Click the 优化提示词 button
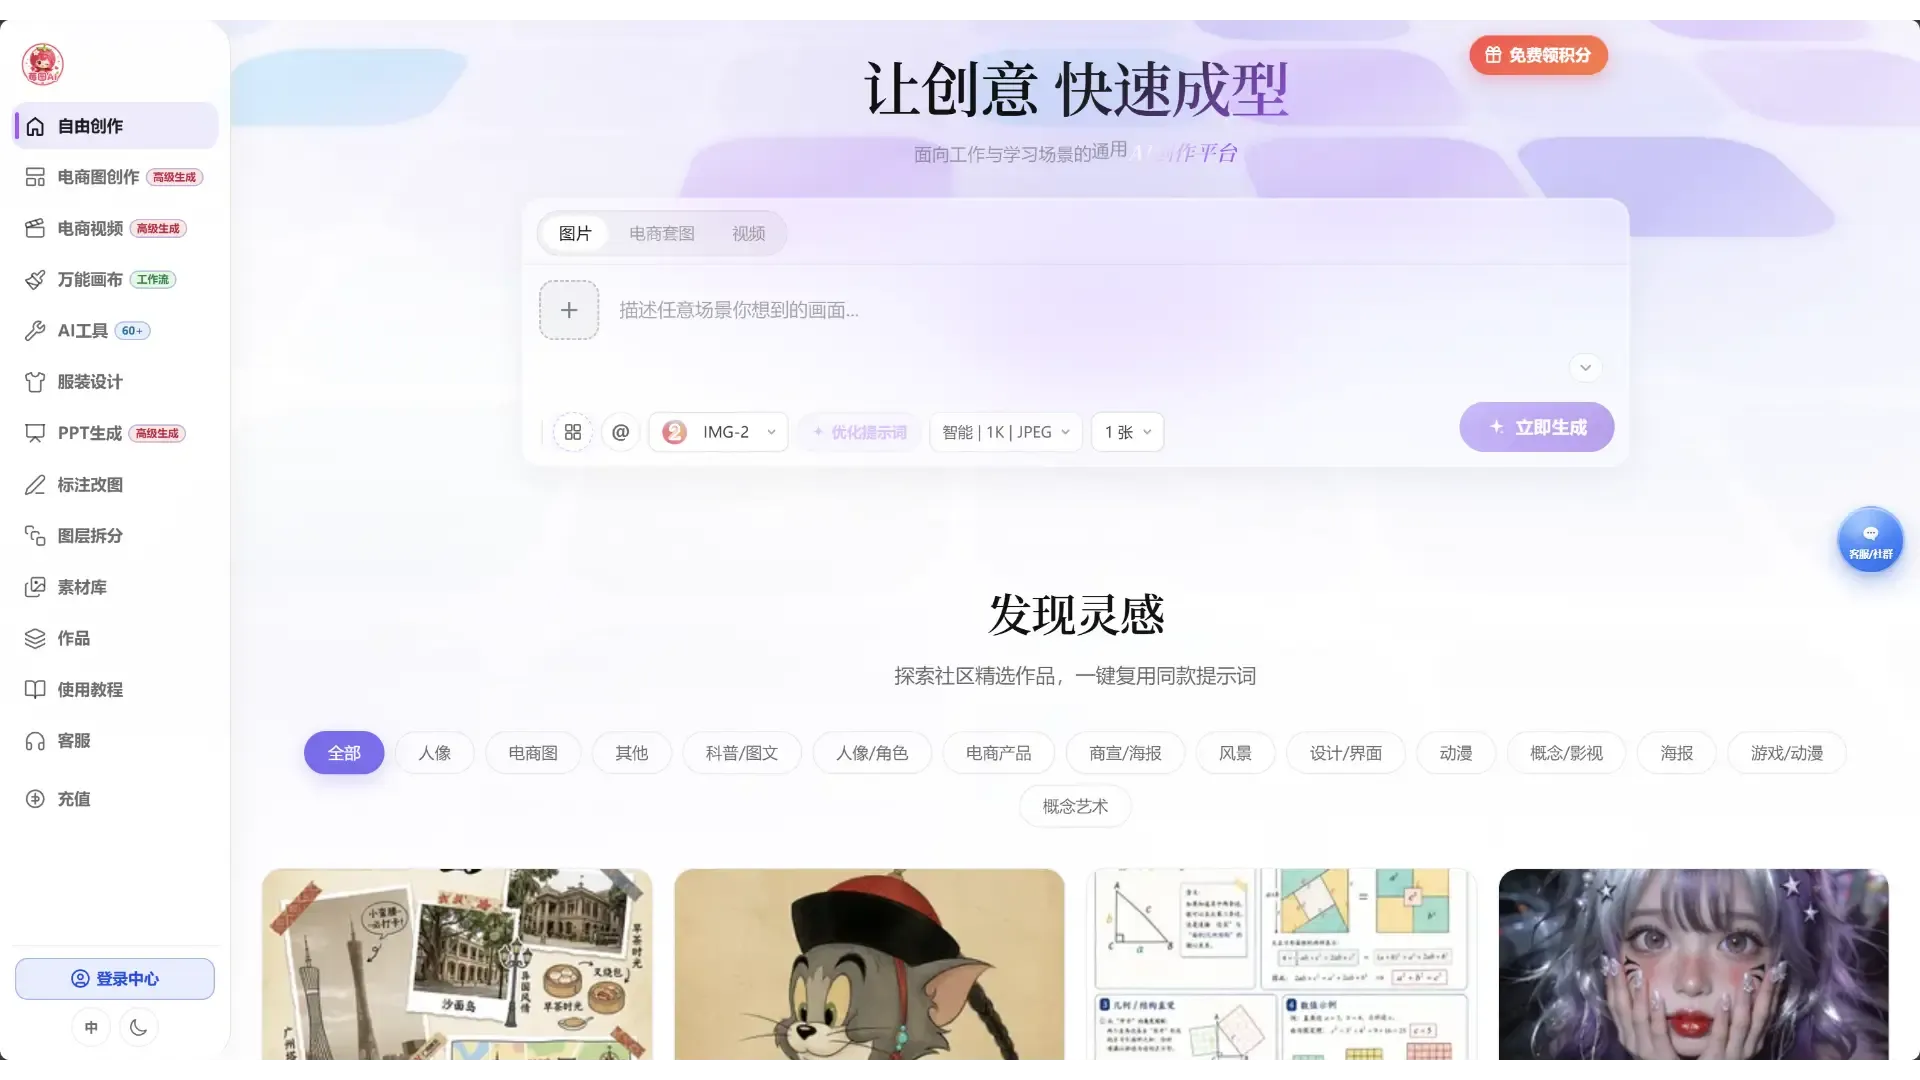Image resolution: width=1920 pixels, height=1080 pixels. click(859, 432)
